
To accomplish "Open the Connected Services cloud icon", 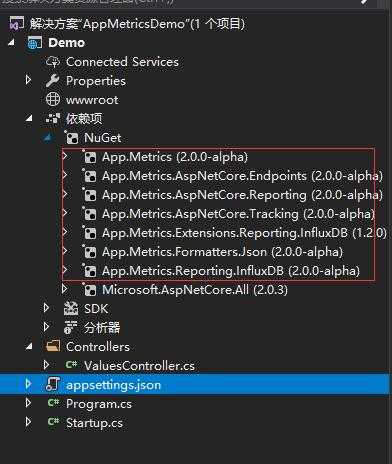I will [53, 62].
